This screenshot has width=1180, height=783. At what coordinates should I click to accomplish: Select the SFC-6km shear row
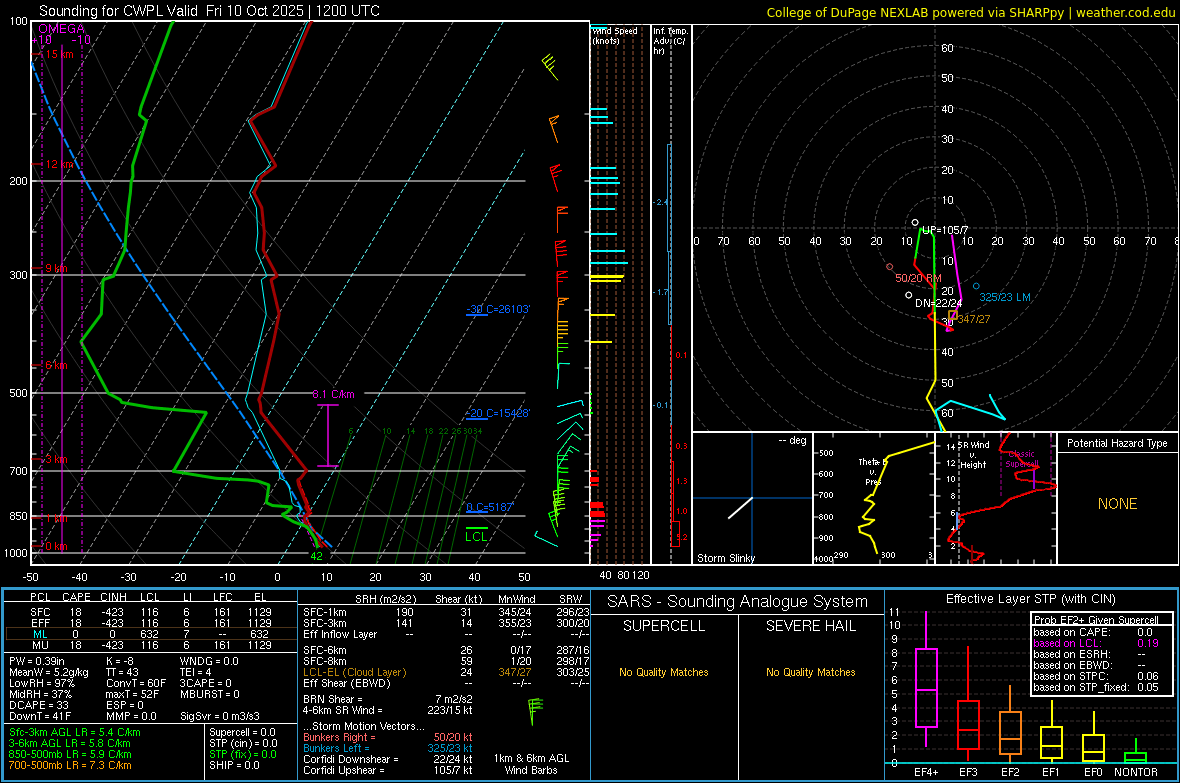pyautogui.click(x=446, y=650)
